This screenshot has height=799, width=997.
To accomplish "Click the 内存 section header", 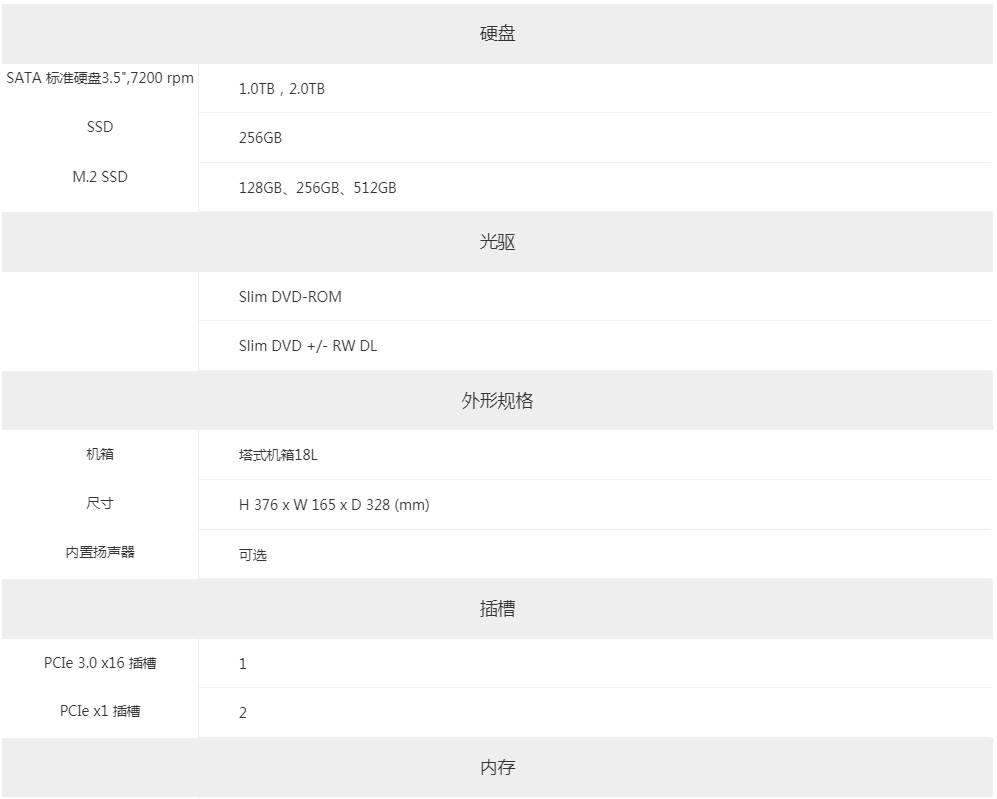I will [x=497, y=767].
